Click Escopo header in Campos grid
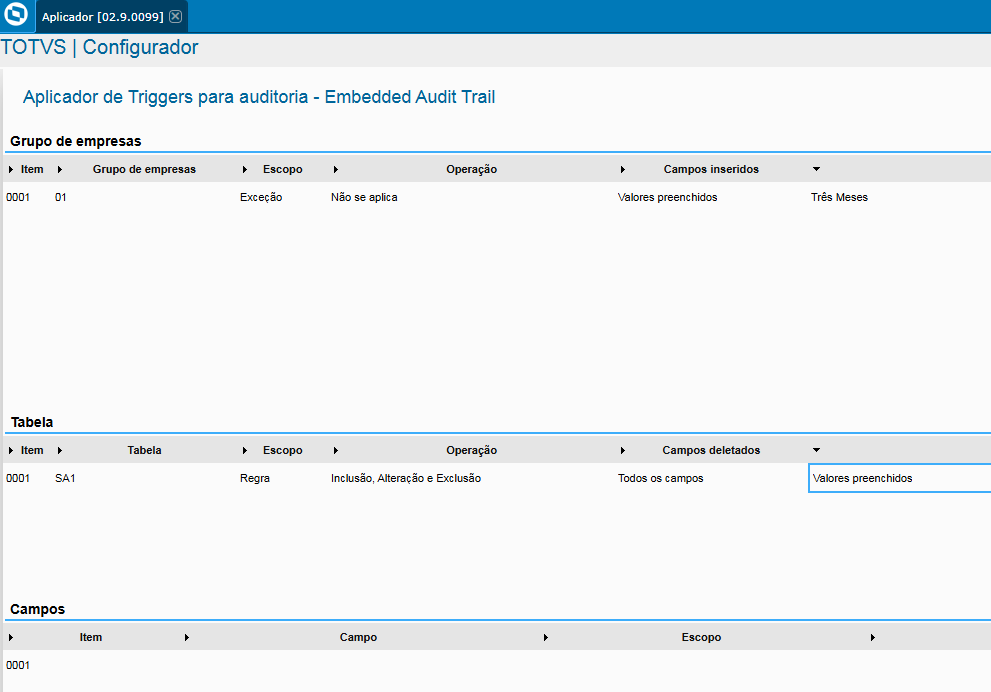Image resolution: width=991 pixels, height=692 pixels. 701,638
